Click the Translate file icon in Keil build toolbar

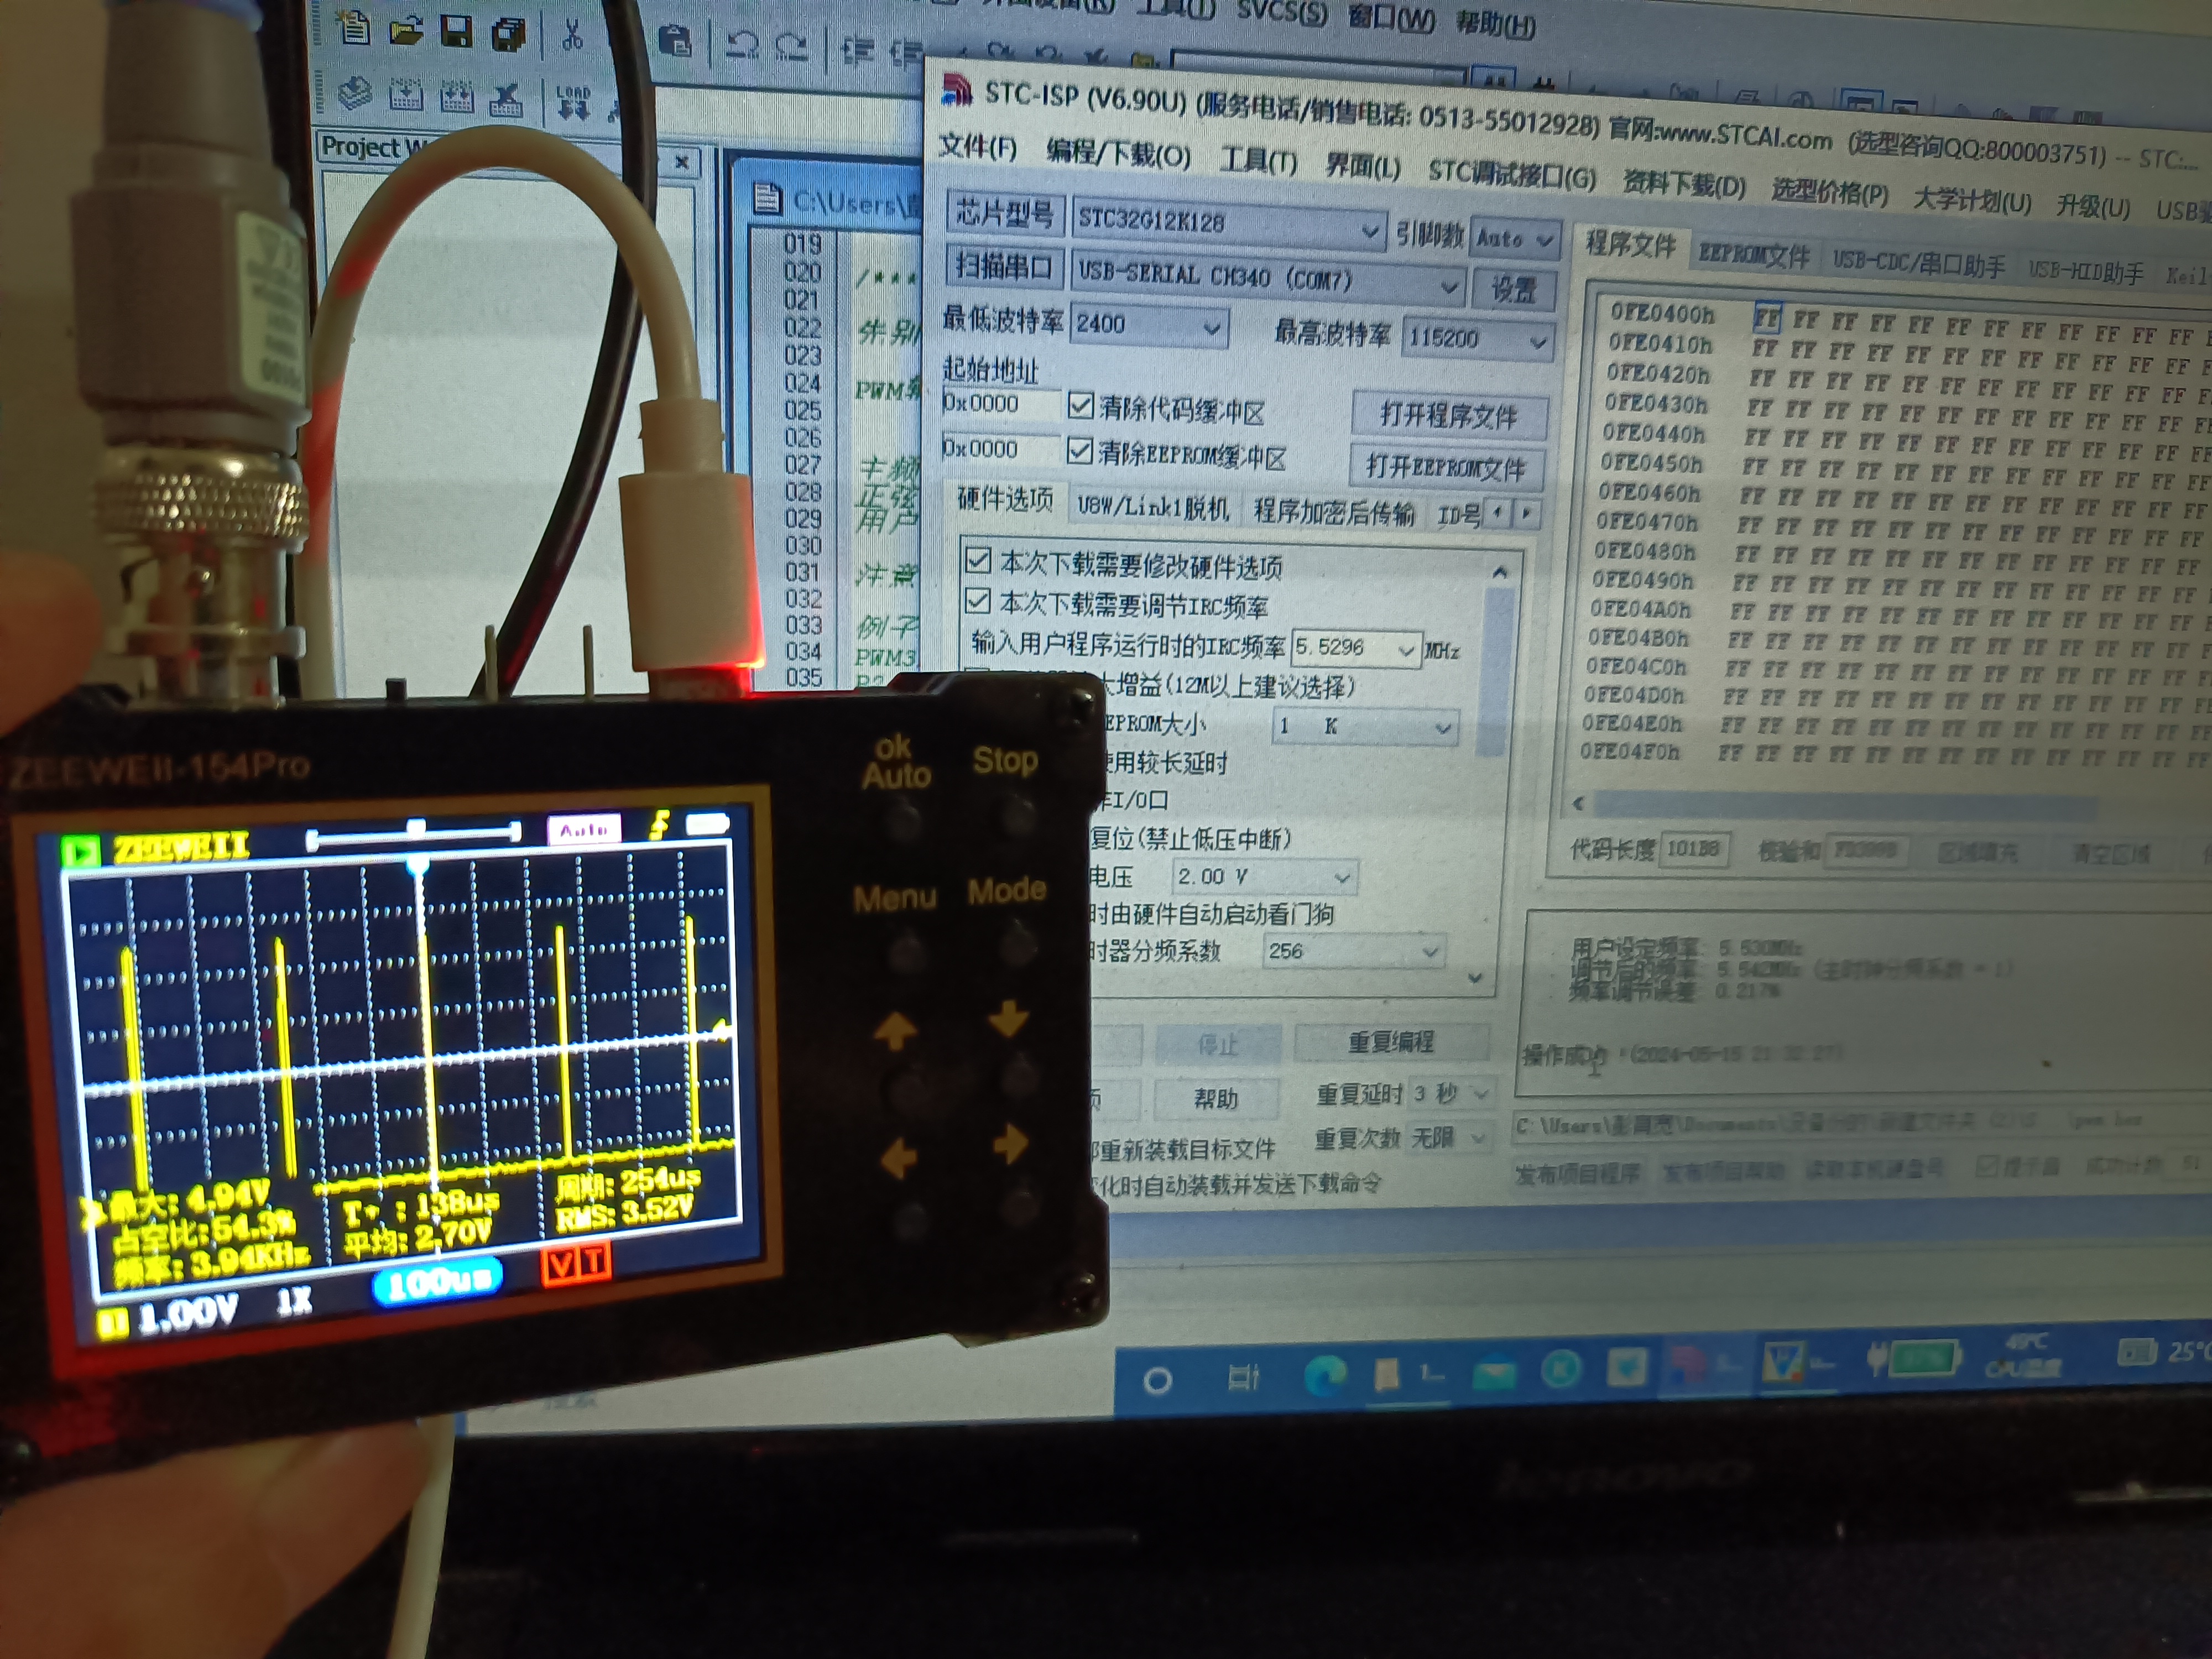354,93
